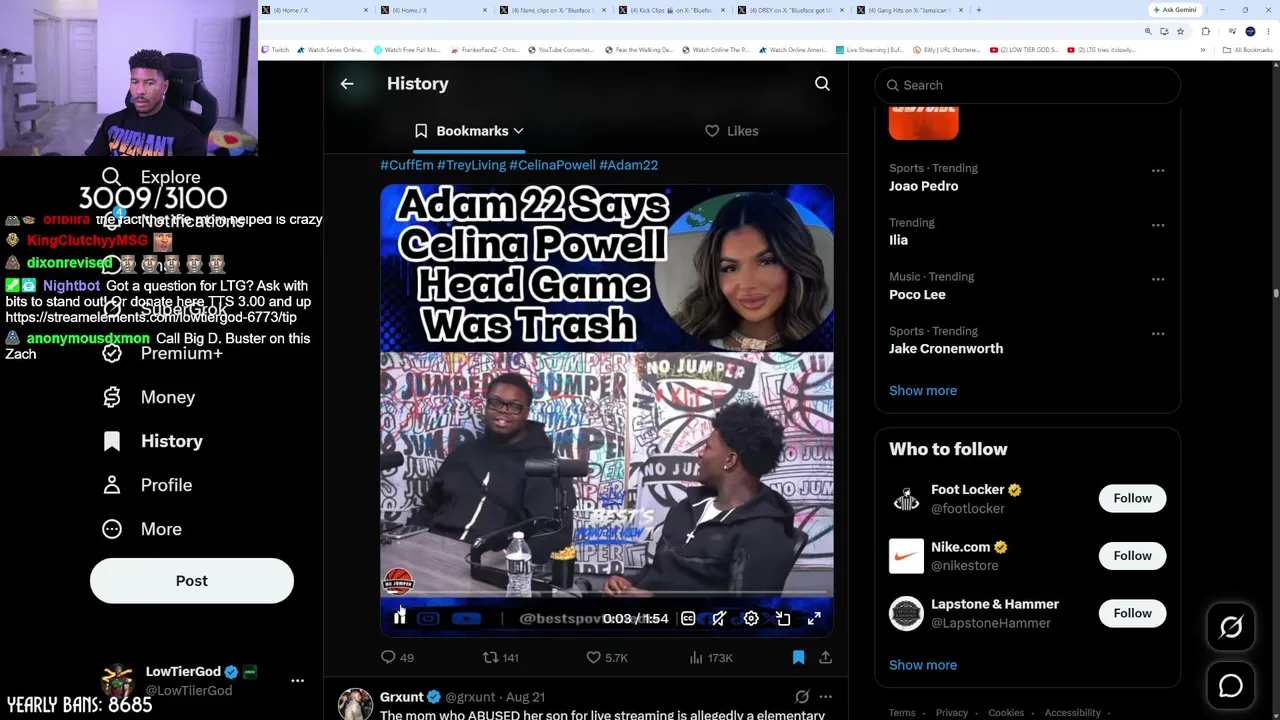Bookmark this page with the star icon

[1180, 31]
